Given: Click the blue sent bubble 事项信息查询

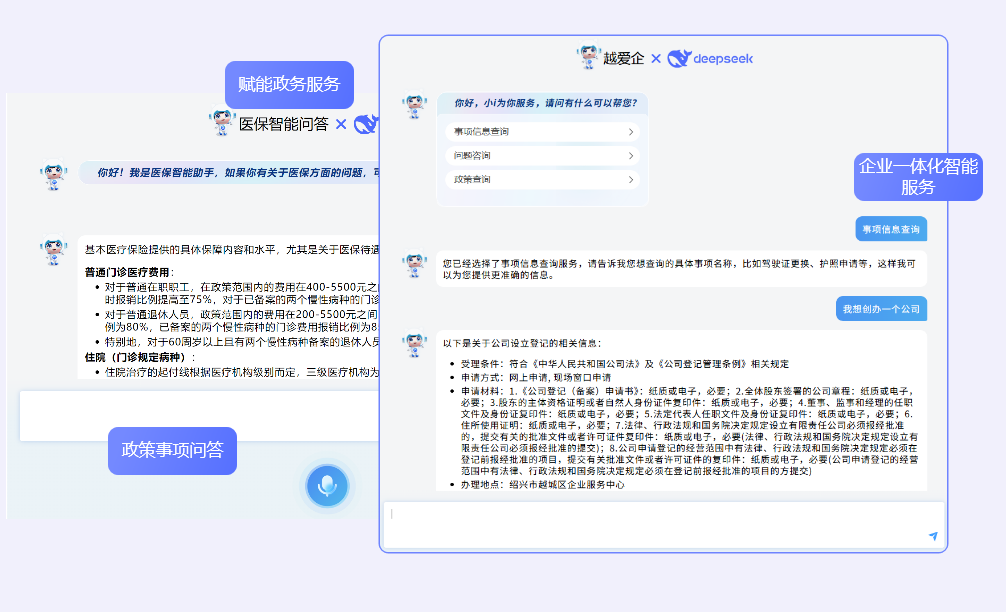Looking at the screenshot, I should coord(890,230).
